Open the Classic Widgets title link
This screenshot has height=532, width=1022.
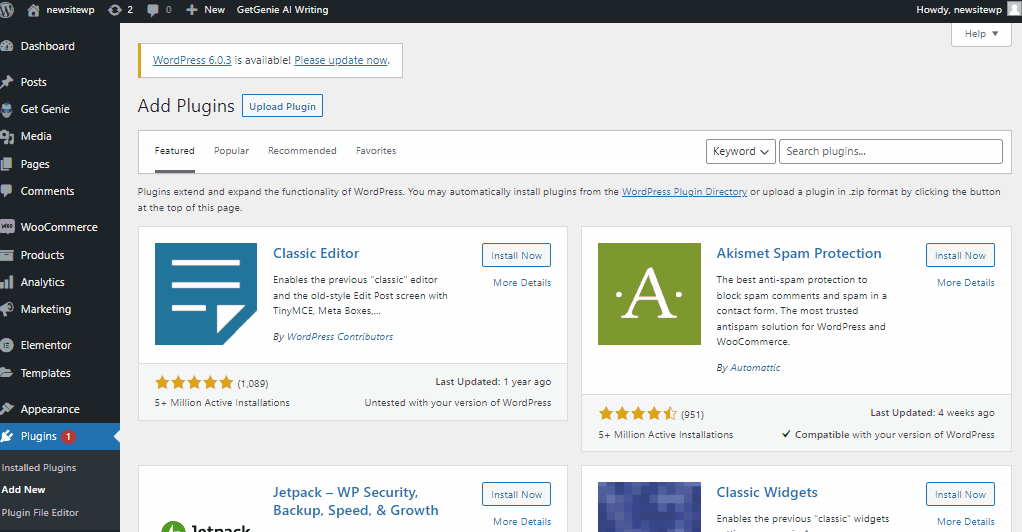click(767, 492)
